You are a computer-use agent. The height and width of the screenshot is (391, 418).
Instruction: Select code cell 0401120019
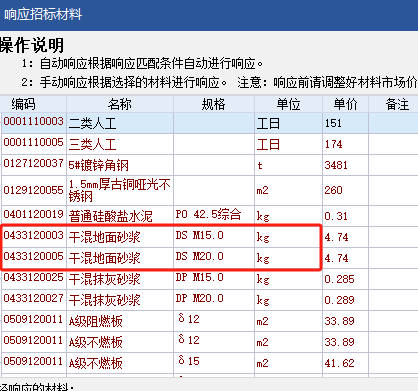[34, 216]
